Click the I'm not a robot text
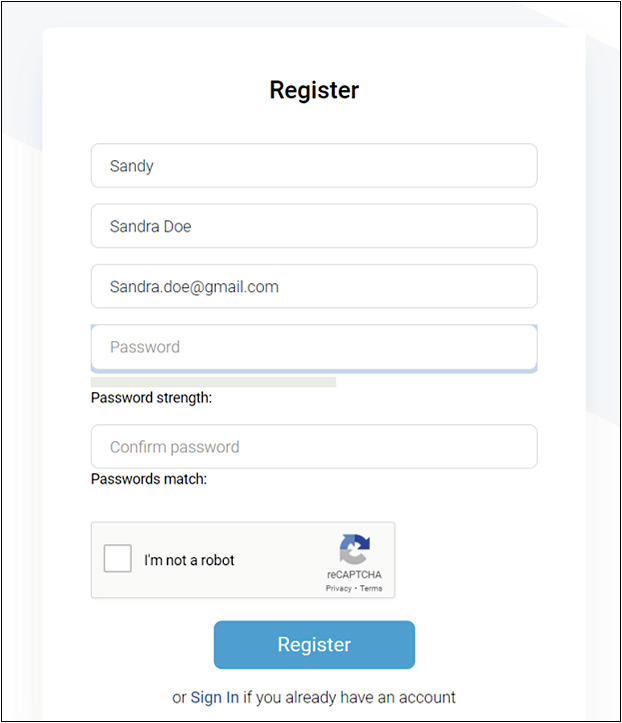This screenshot has height=723, width=622. (x=189, y=560)
